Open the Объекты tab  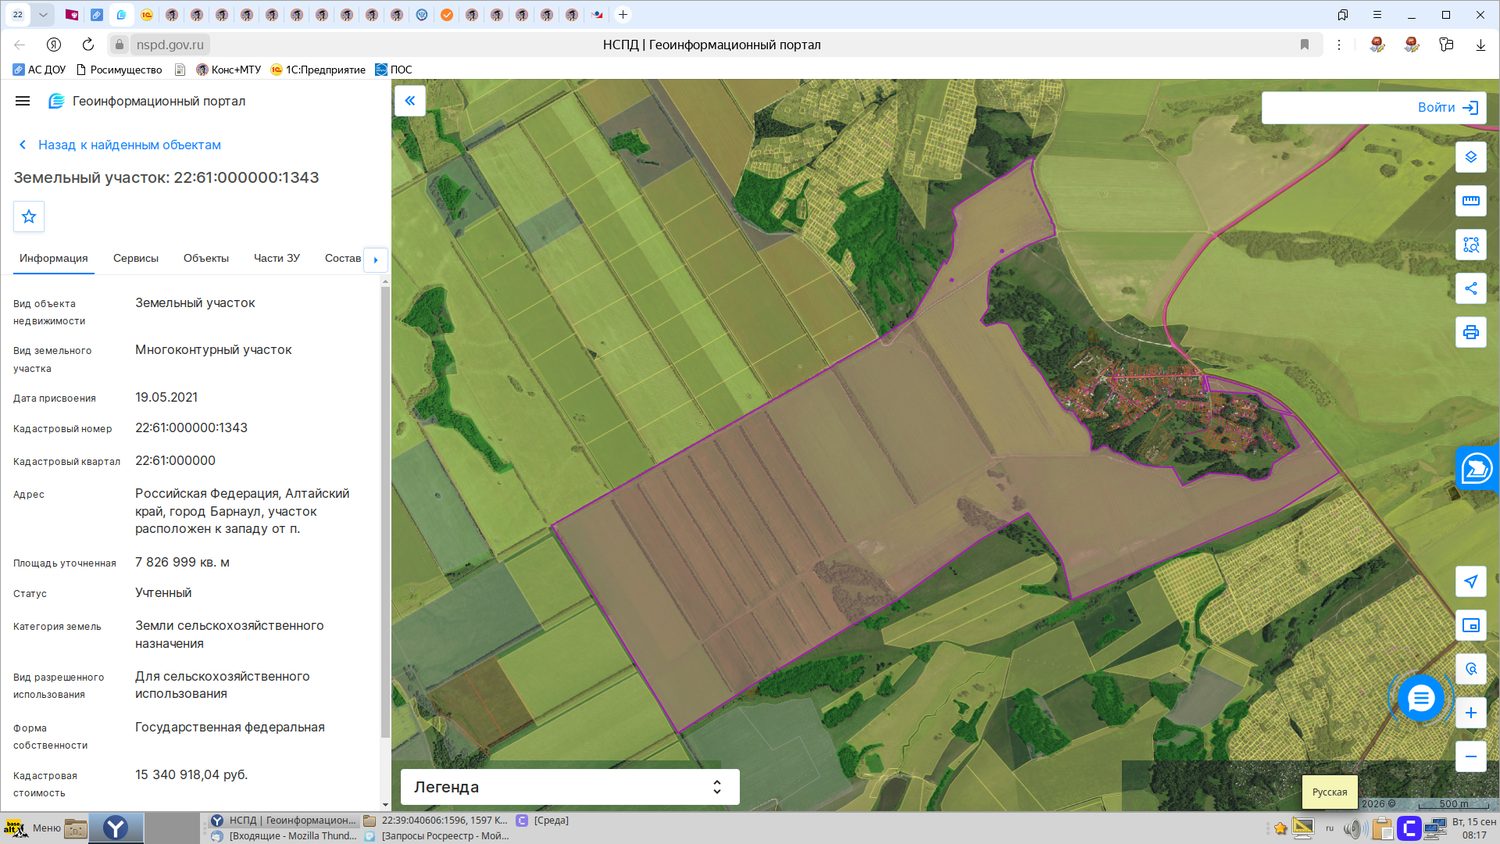[206, 258]
